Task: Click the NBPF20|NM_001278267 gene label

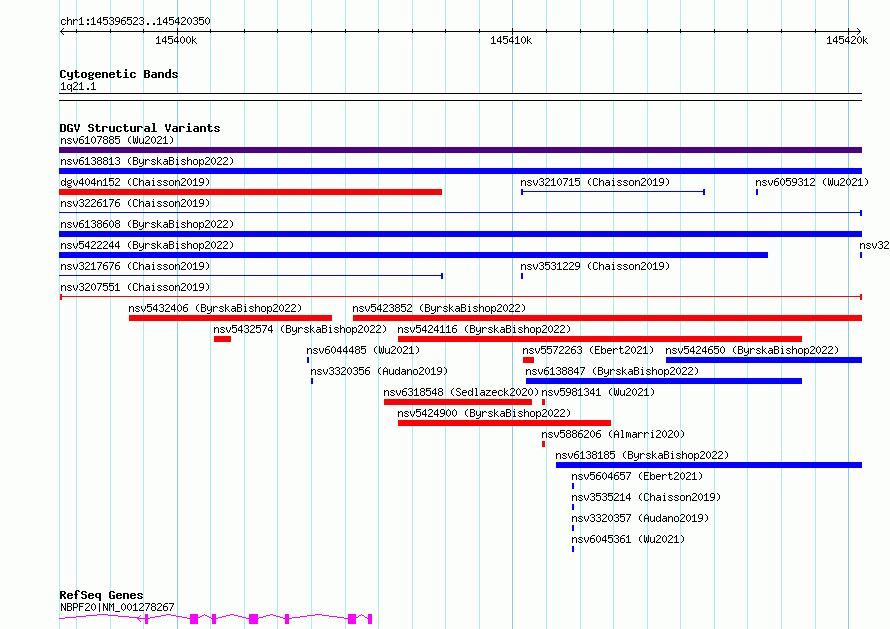Action: tap(117, 607)
